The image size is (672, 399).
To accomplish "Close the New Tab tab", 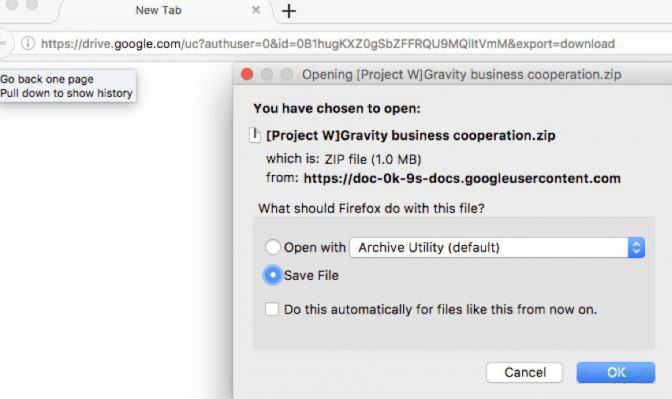I will tap(256, 10).
